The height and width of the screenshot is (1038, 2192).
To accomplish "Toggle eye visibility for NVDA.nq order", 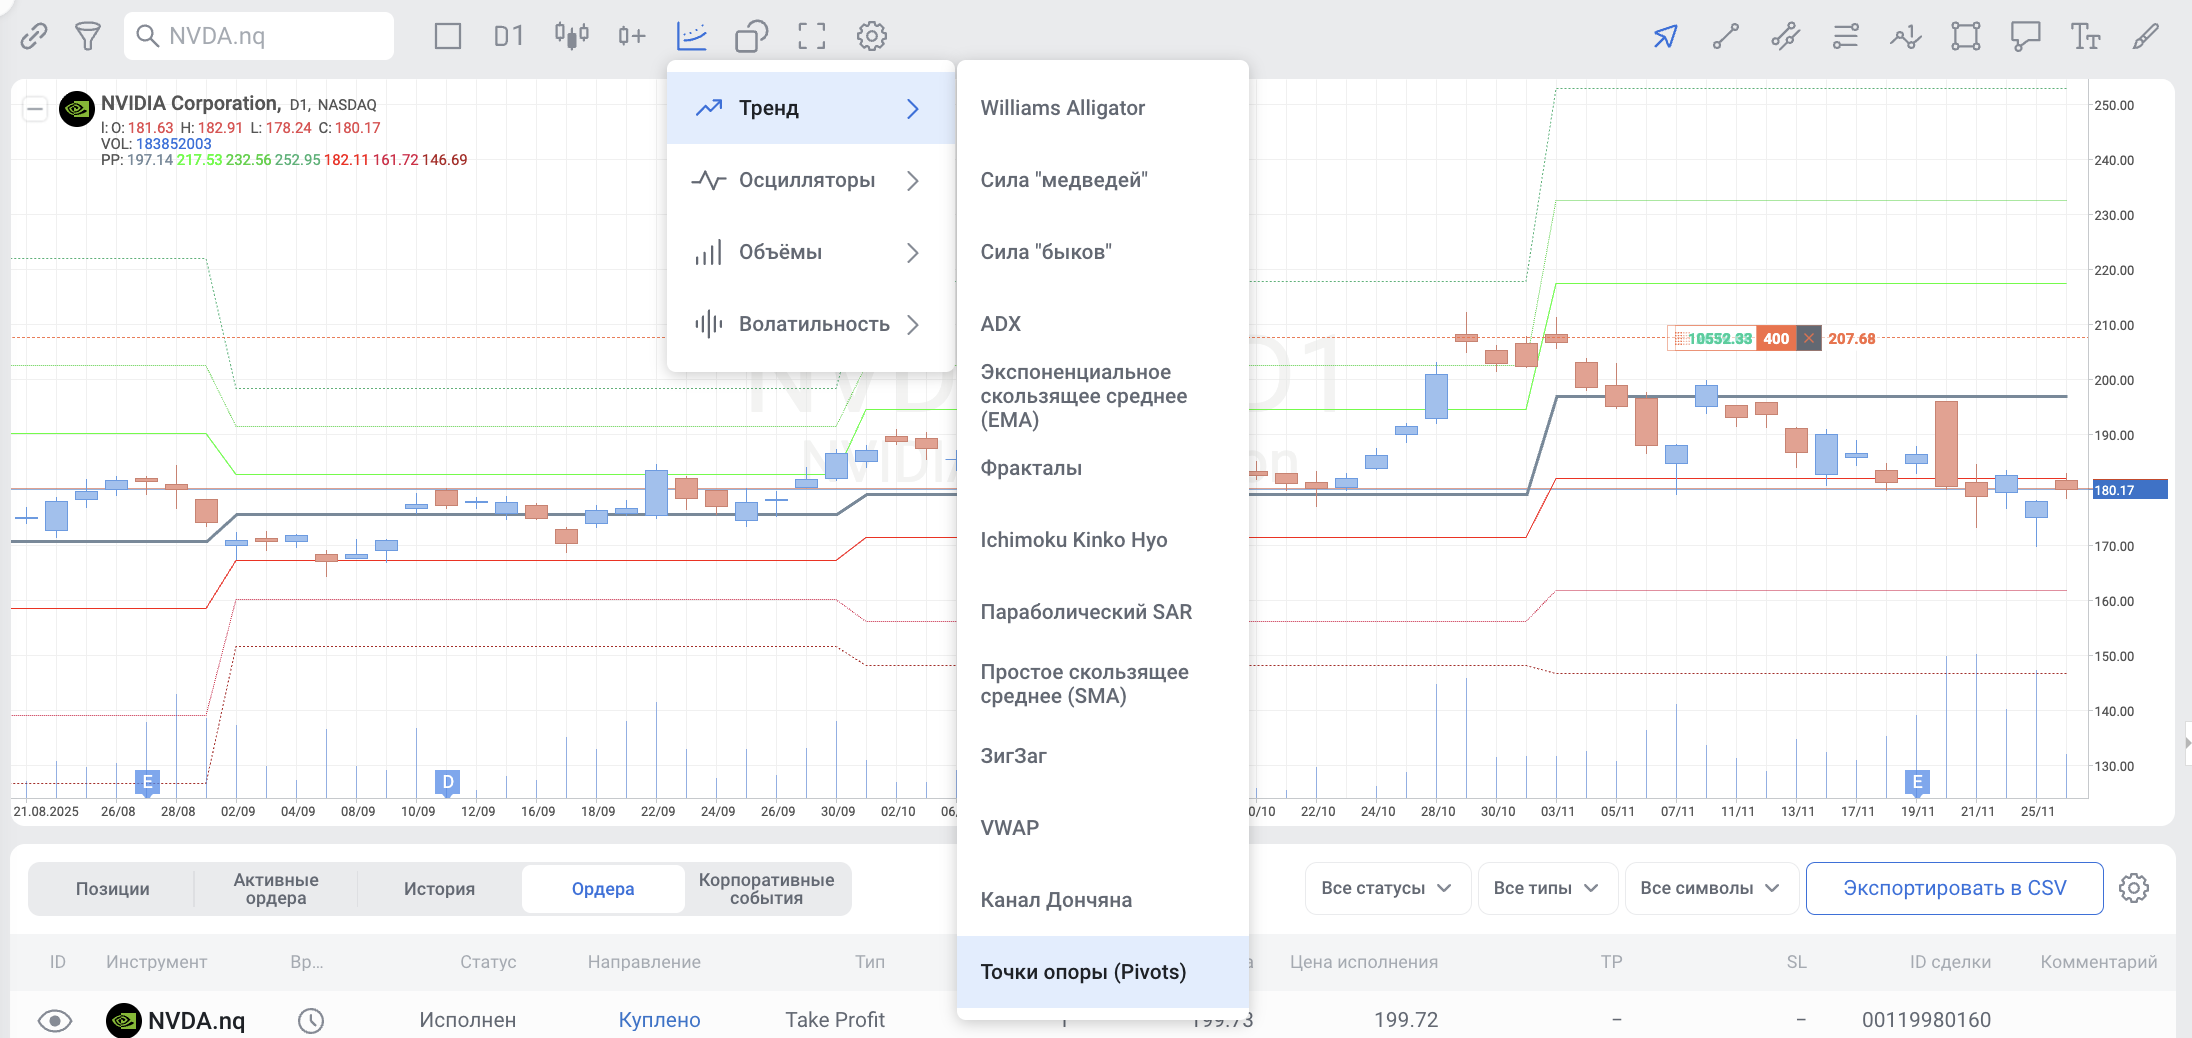I will coord(55,1020).
